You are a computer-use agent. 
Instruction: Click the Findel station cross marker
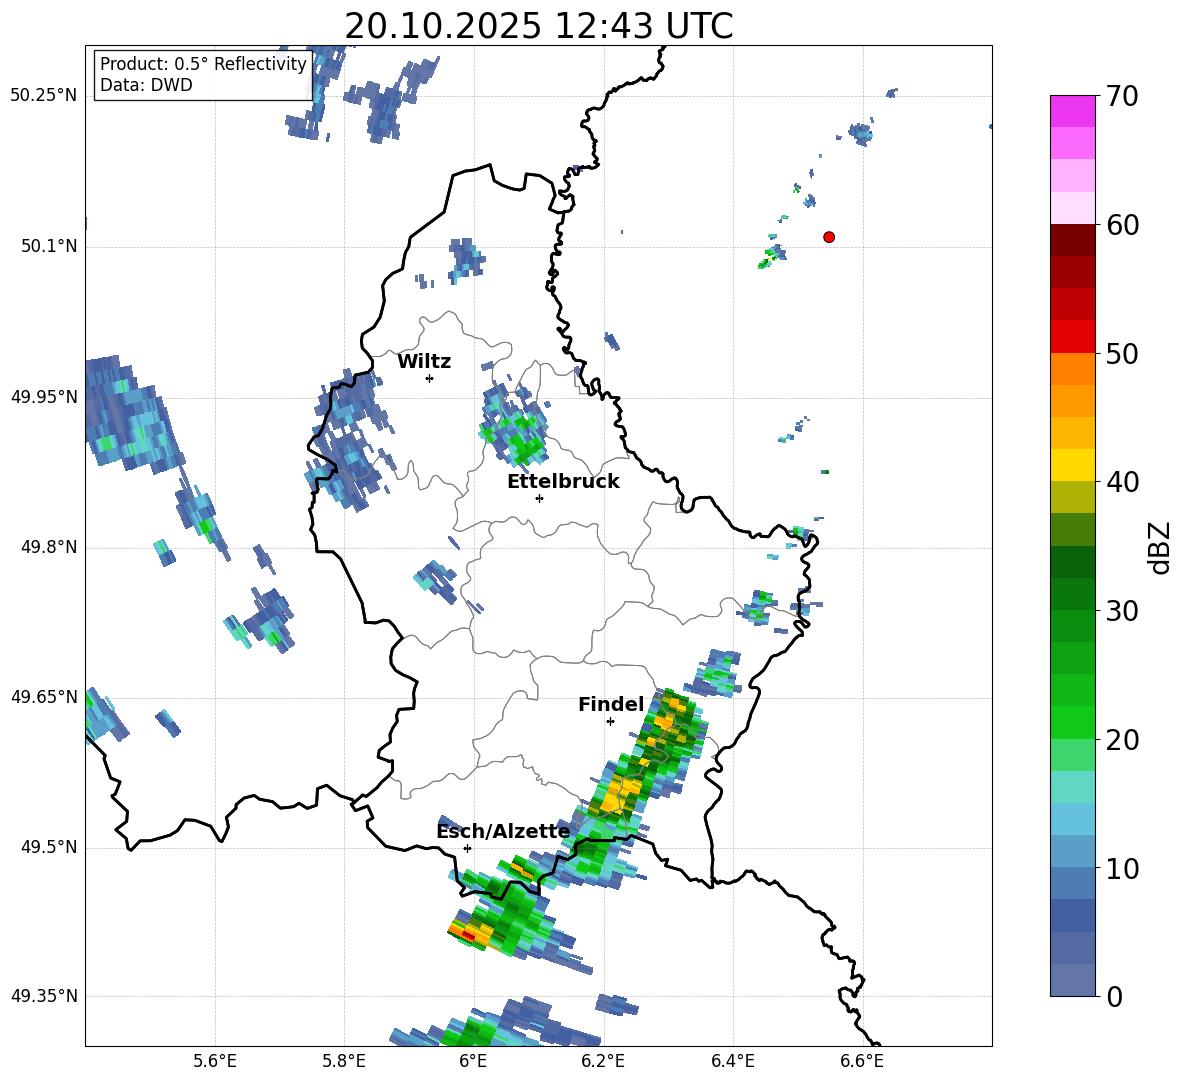(610, 722)
